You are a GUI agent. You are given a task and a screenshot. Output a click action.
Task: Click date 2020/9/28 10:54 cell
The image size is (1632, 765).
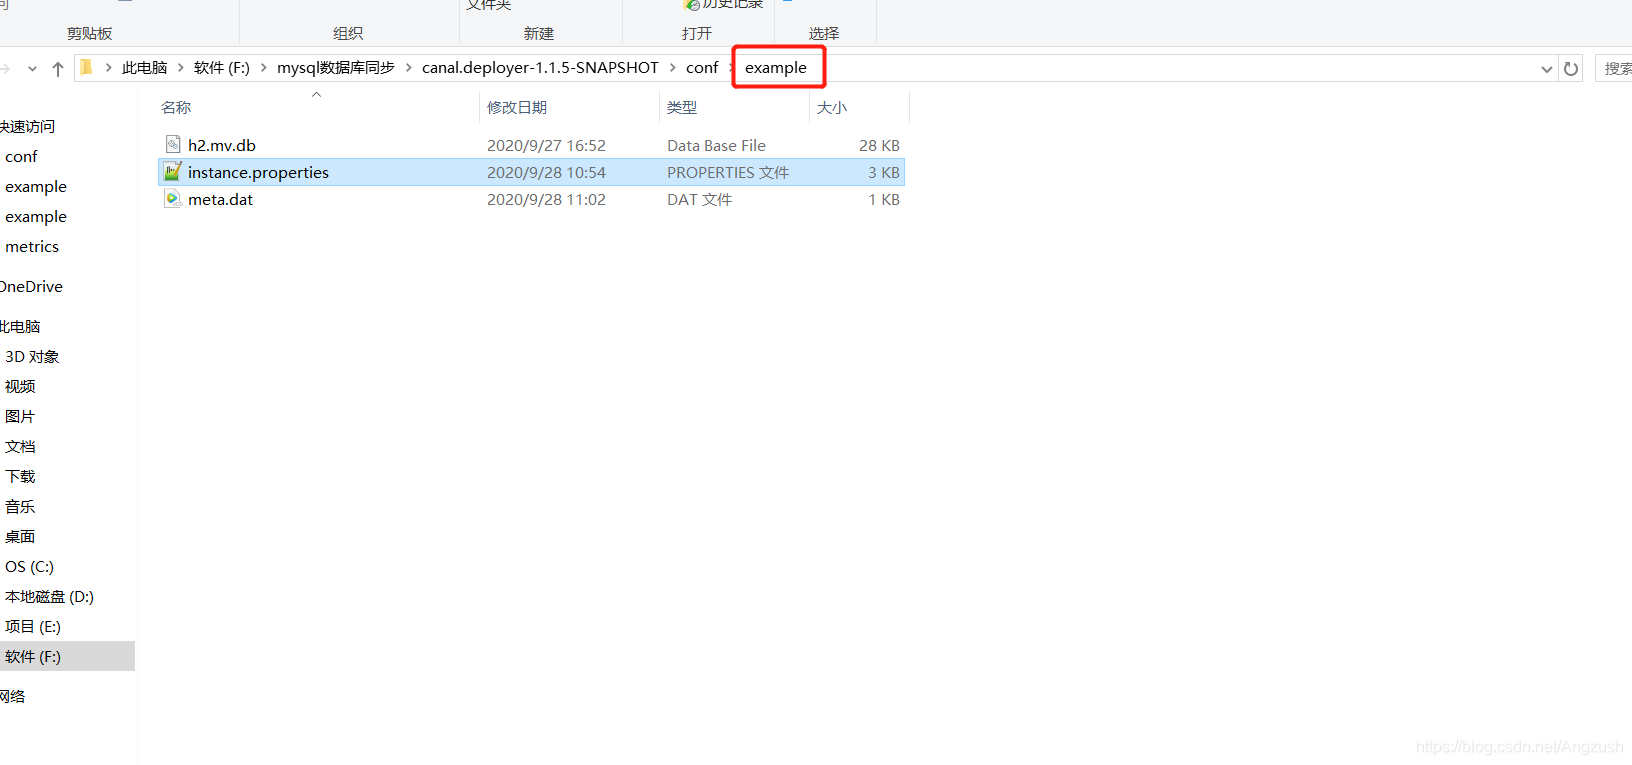coord(546,172)
